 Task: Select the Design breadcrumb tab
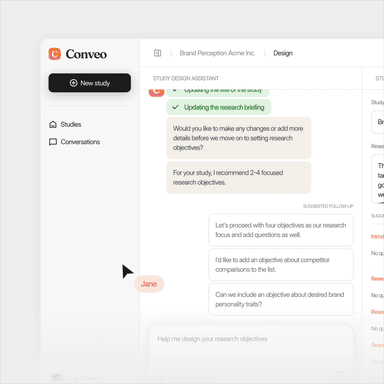283,53
